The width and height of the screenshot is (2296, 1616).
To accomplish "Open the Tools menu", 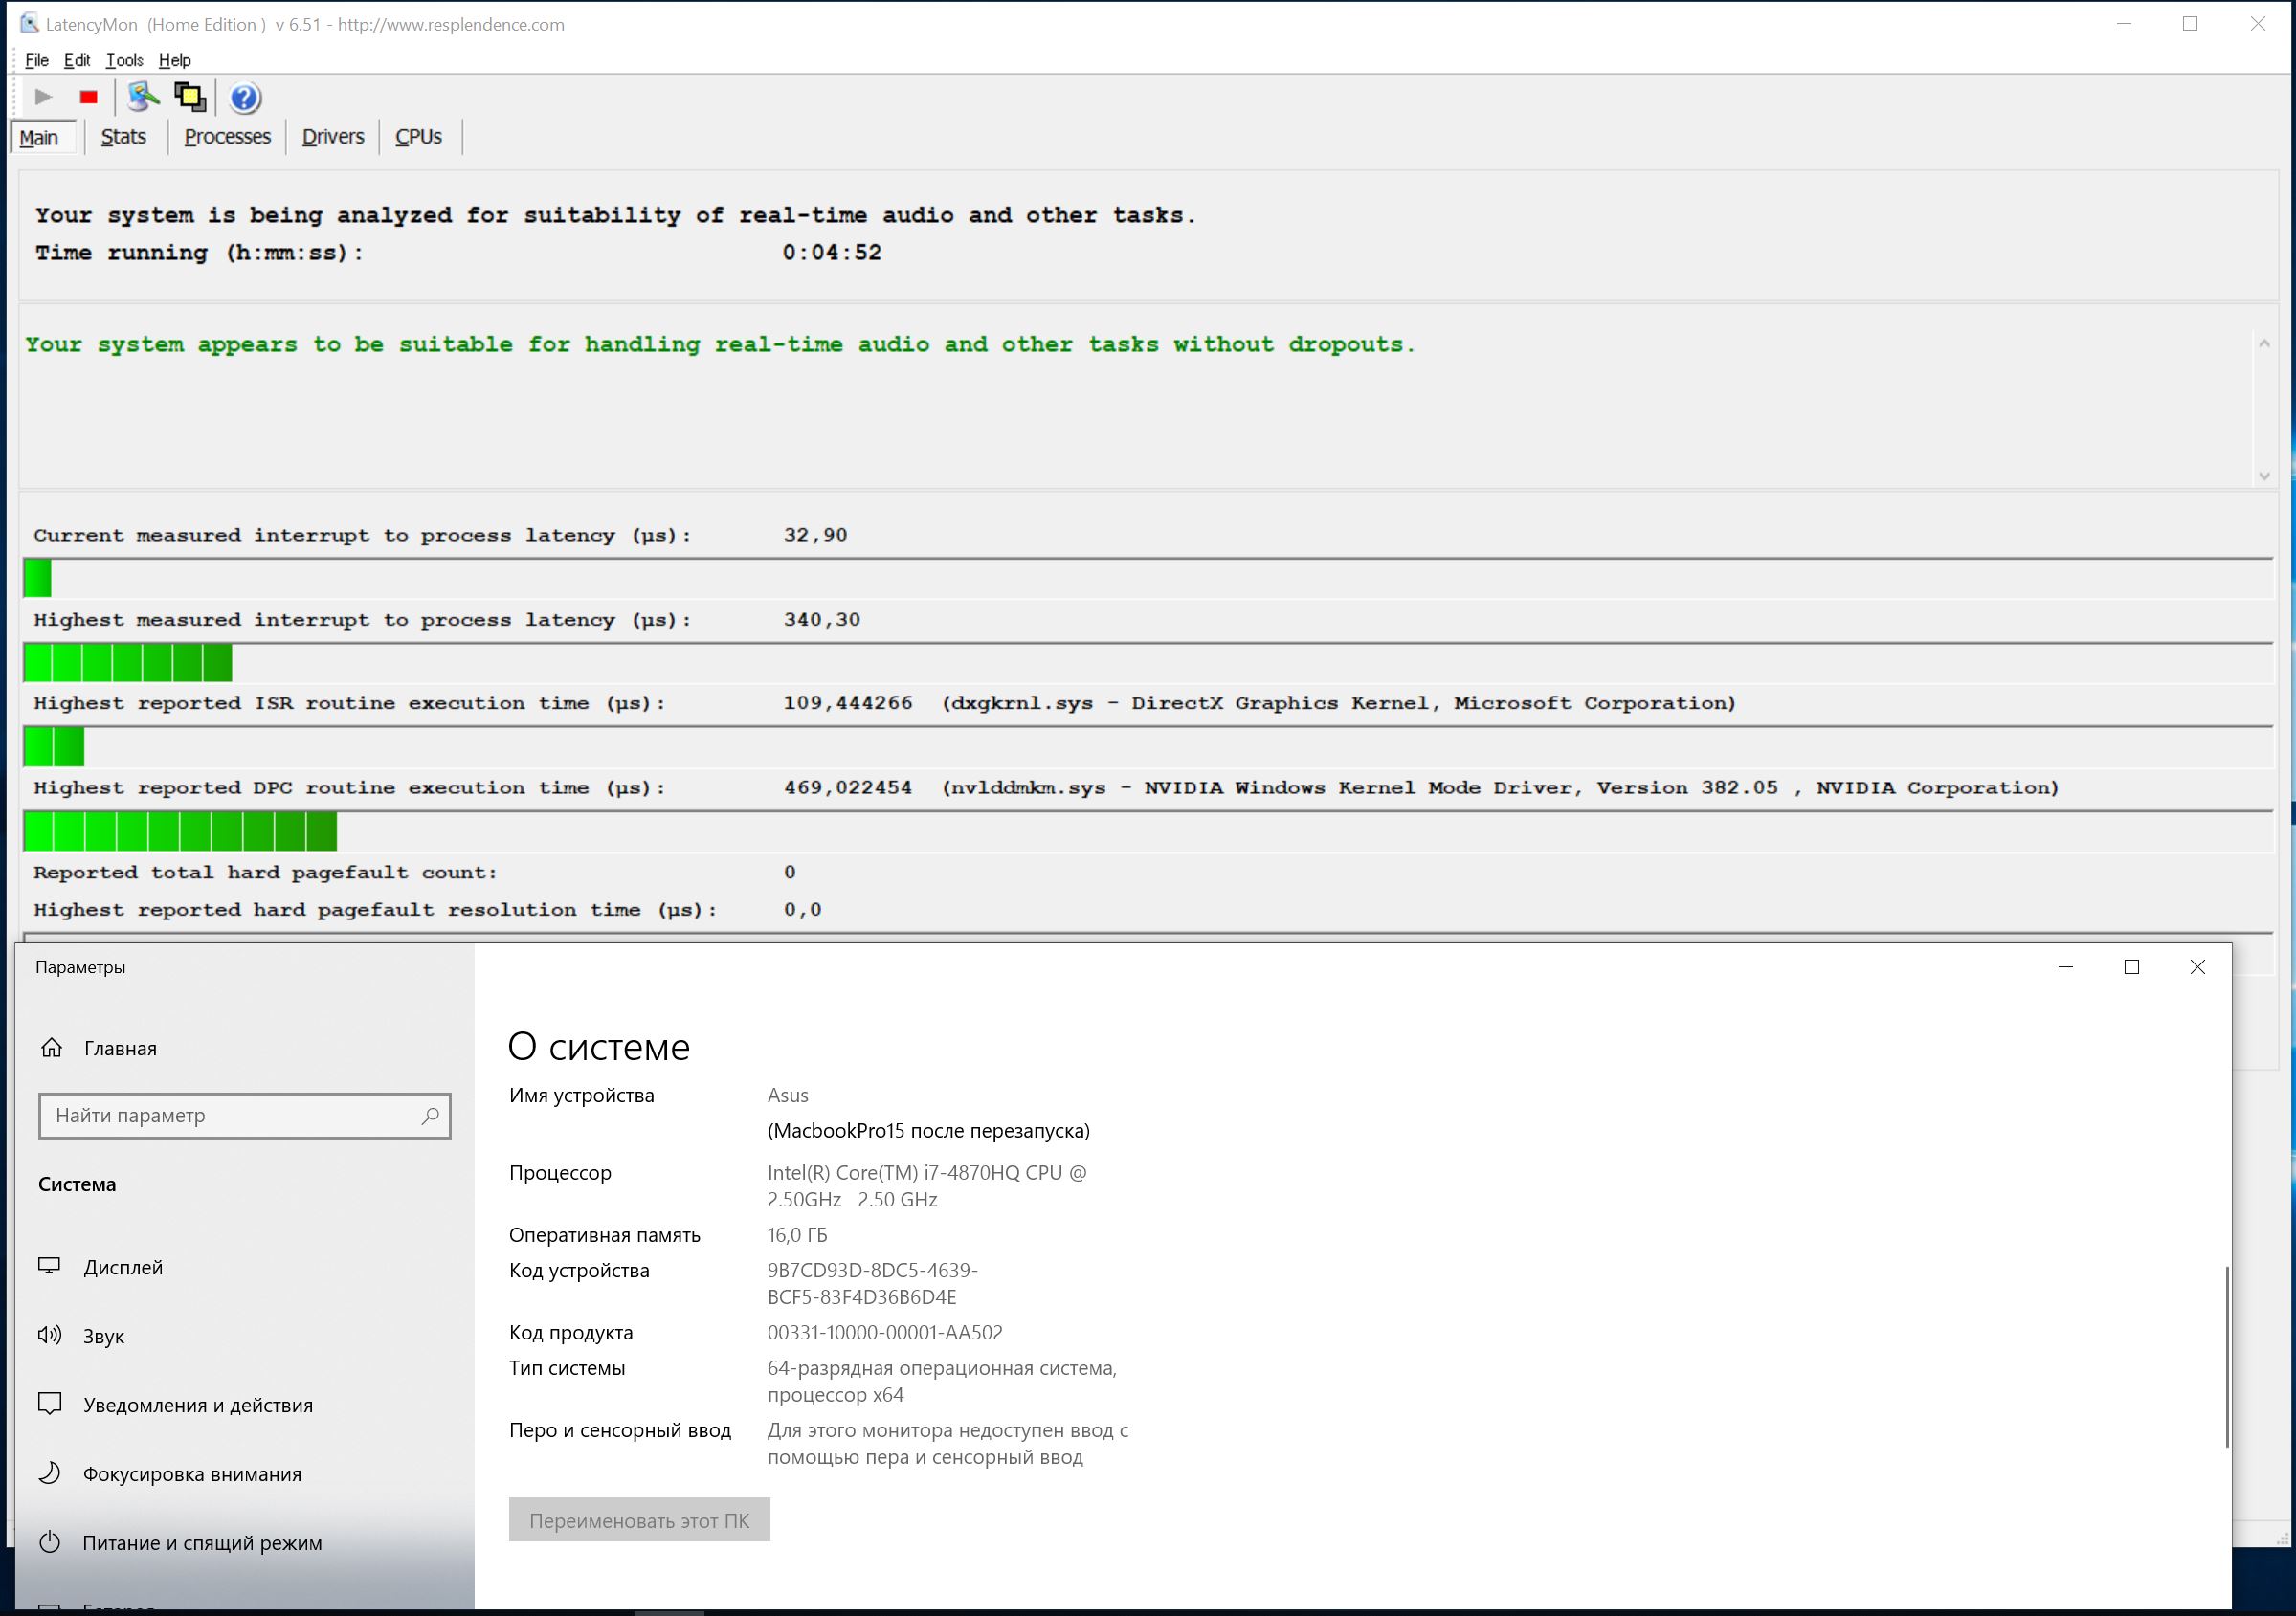I will coord(124,60).
